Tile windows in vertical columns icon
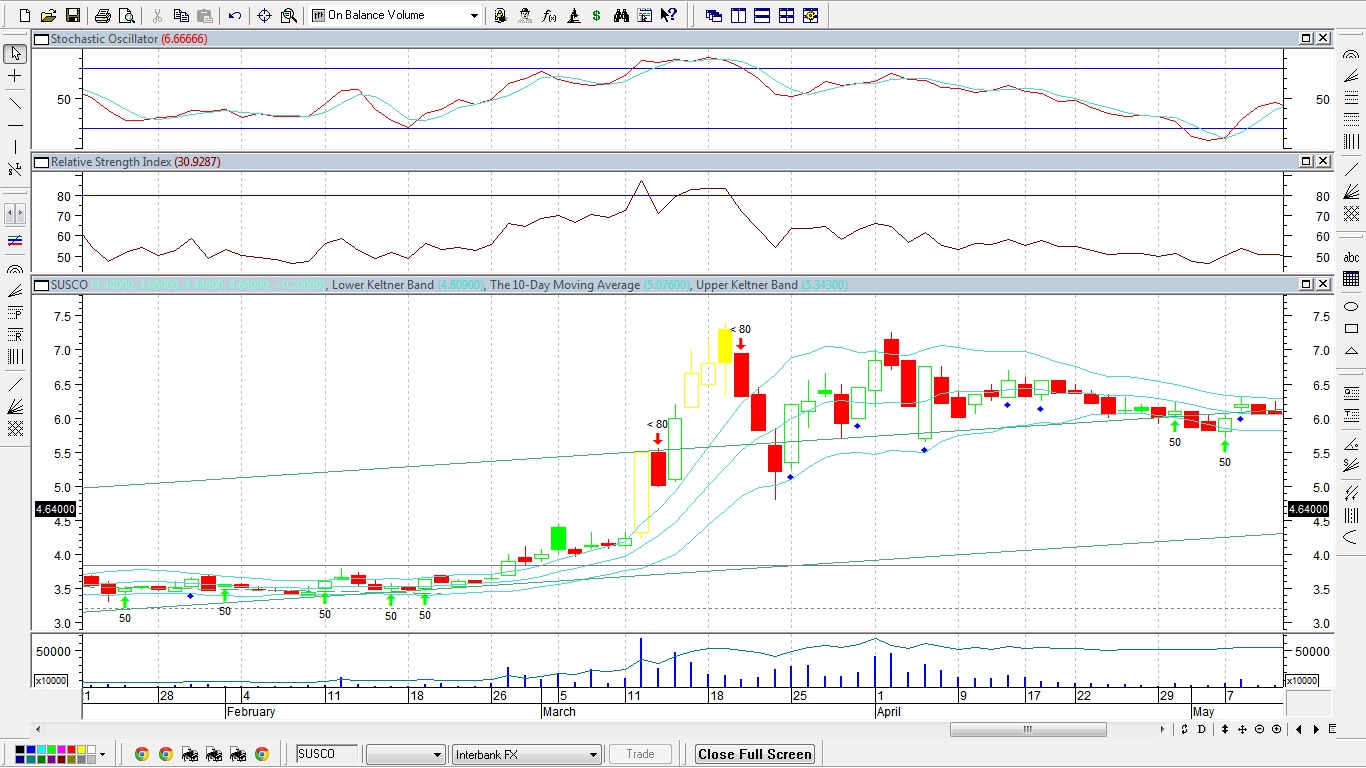 [738, 15]
